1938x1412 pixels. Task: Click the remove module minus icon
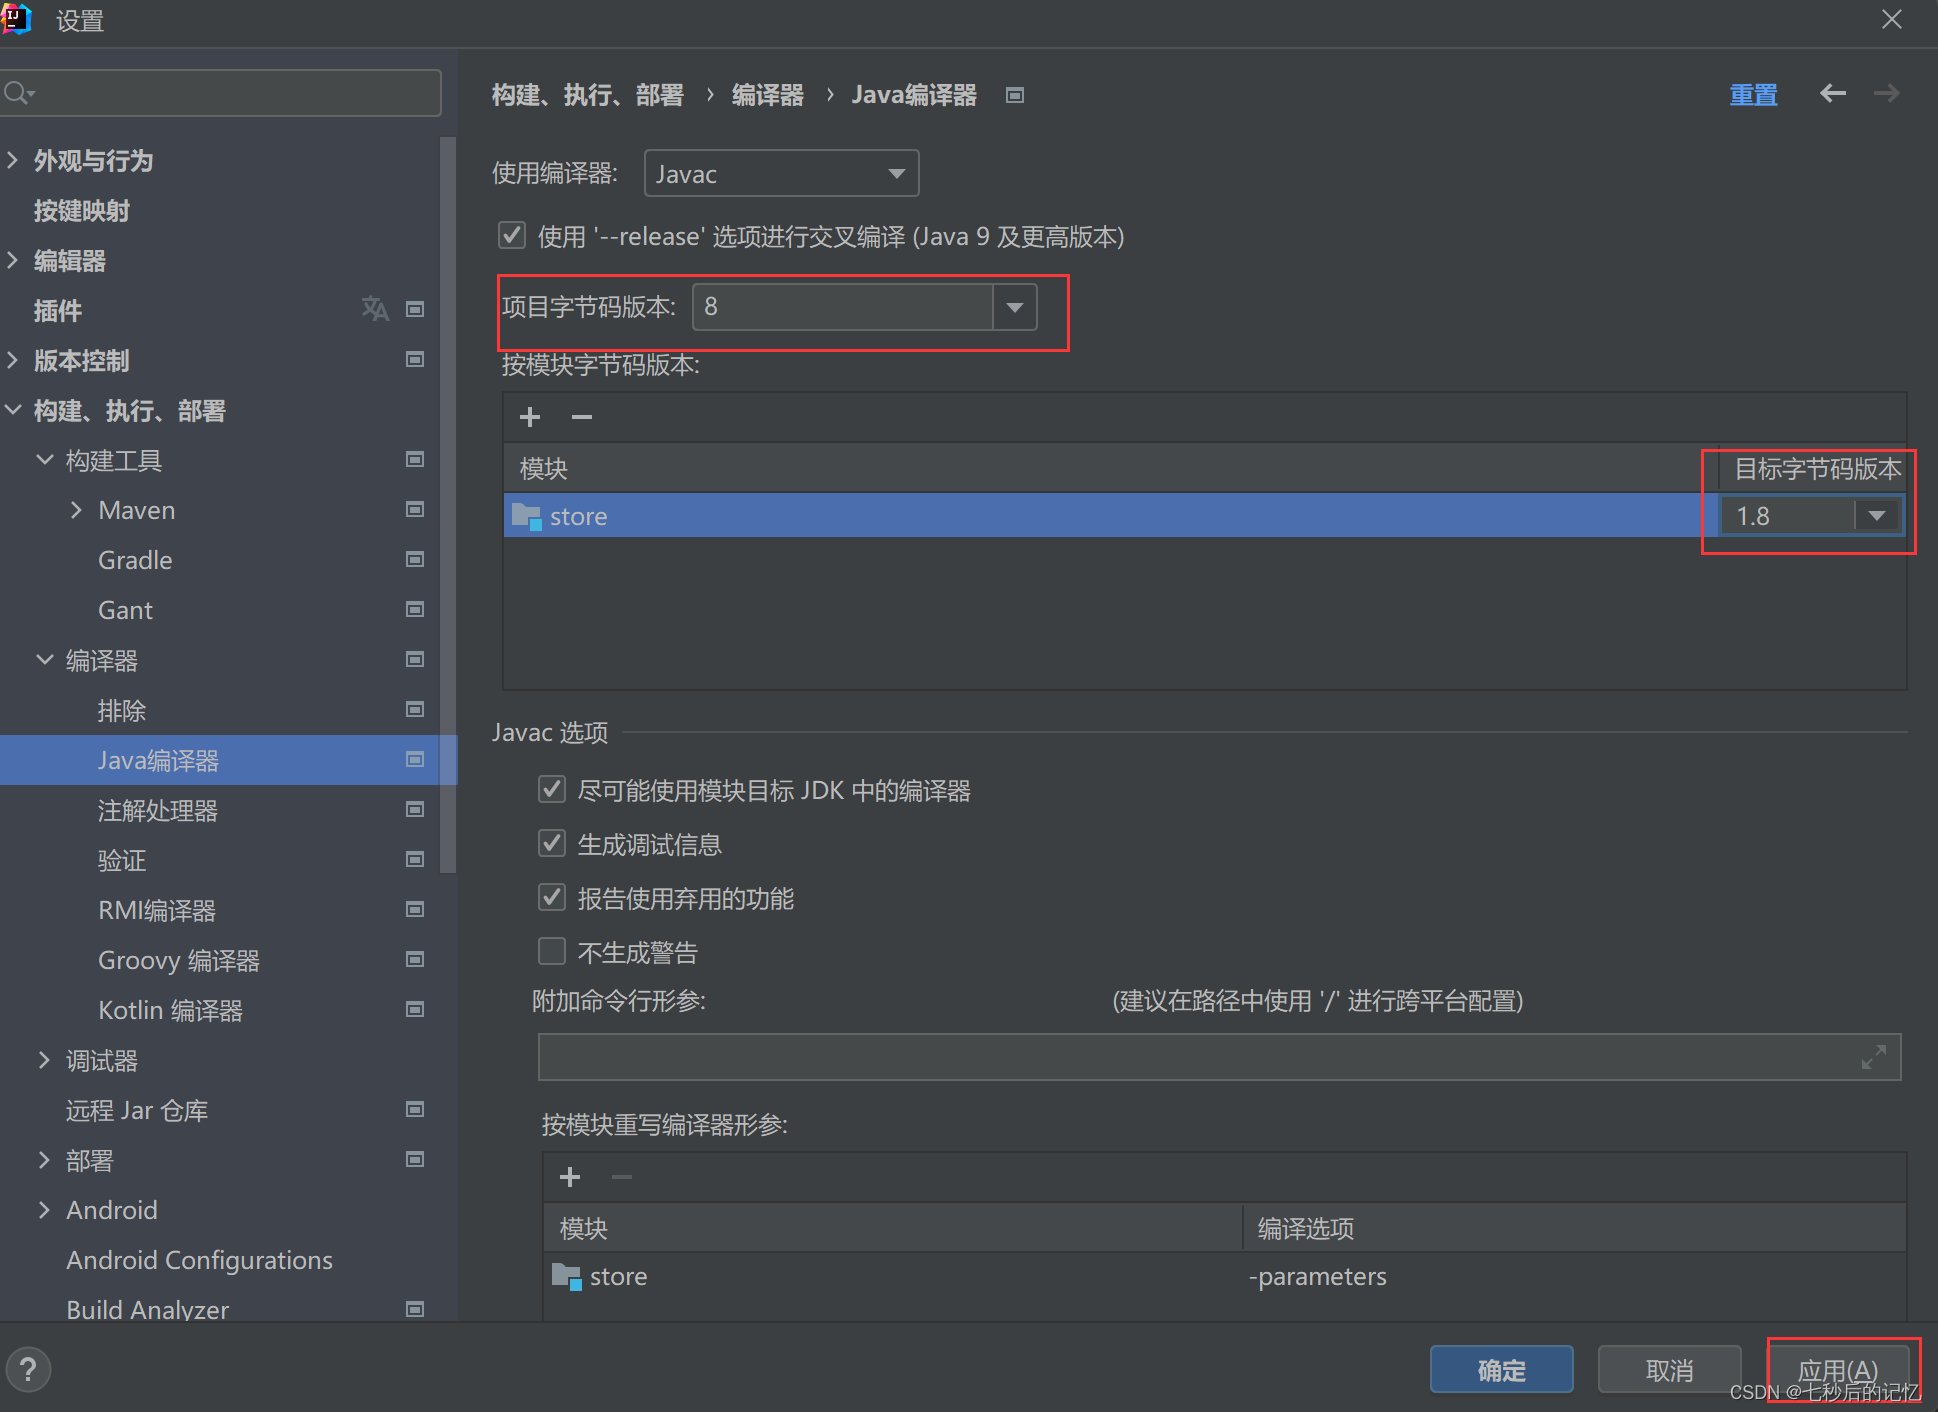pos(581,417)
